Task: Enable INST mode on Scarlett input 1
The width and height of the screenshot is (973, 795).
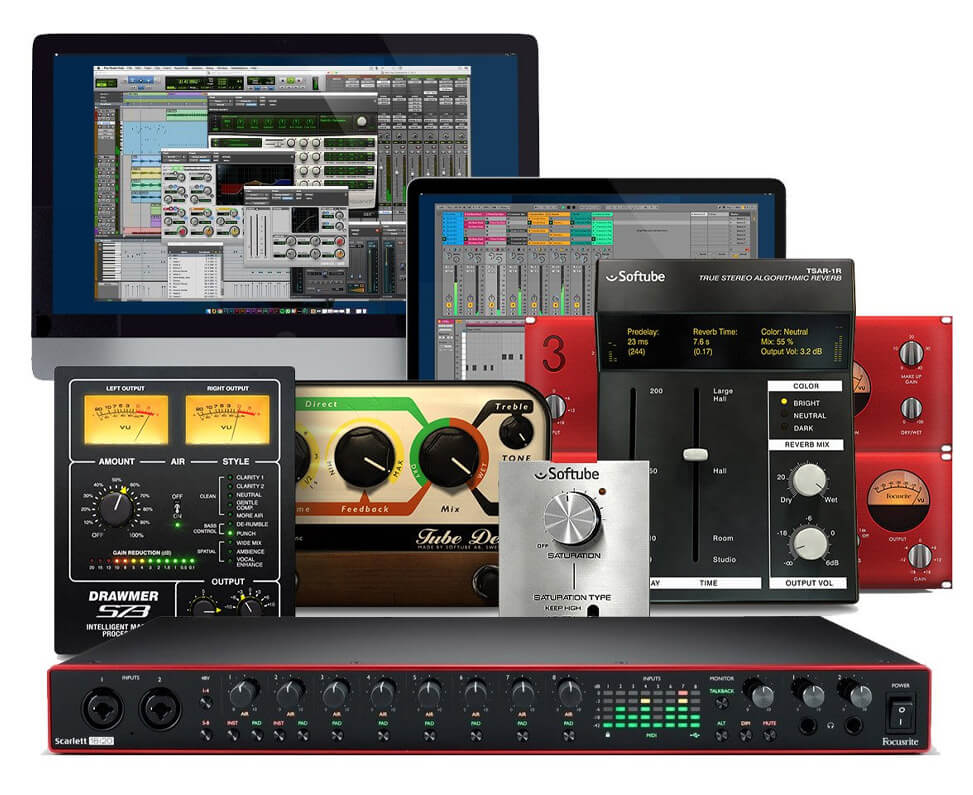Action: click(233, 735)
